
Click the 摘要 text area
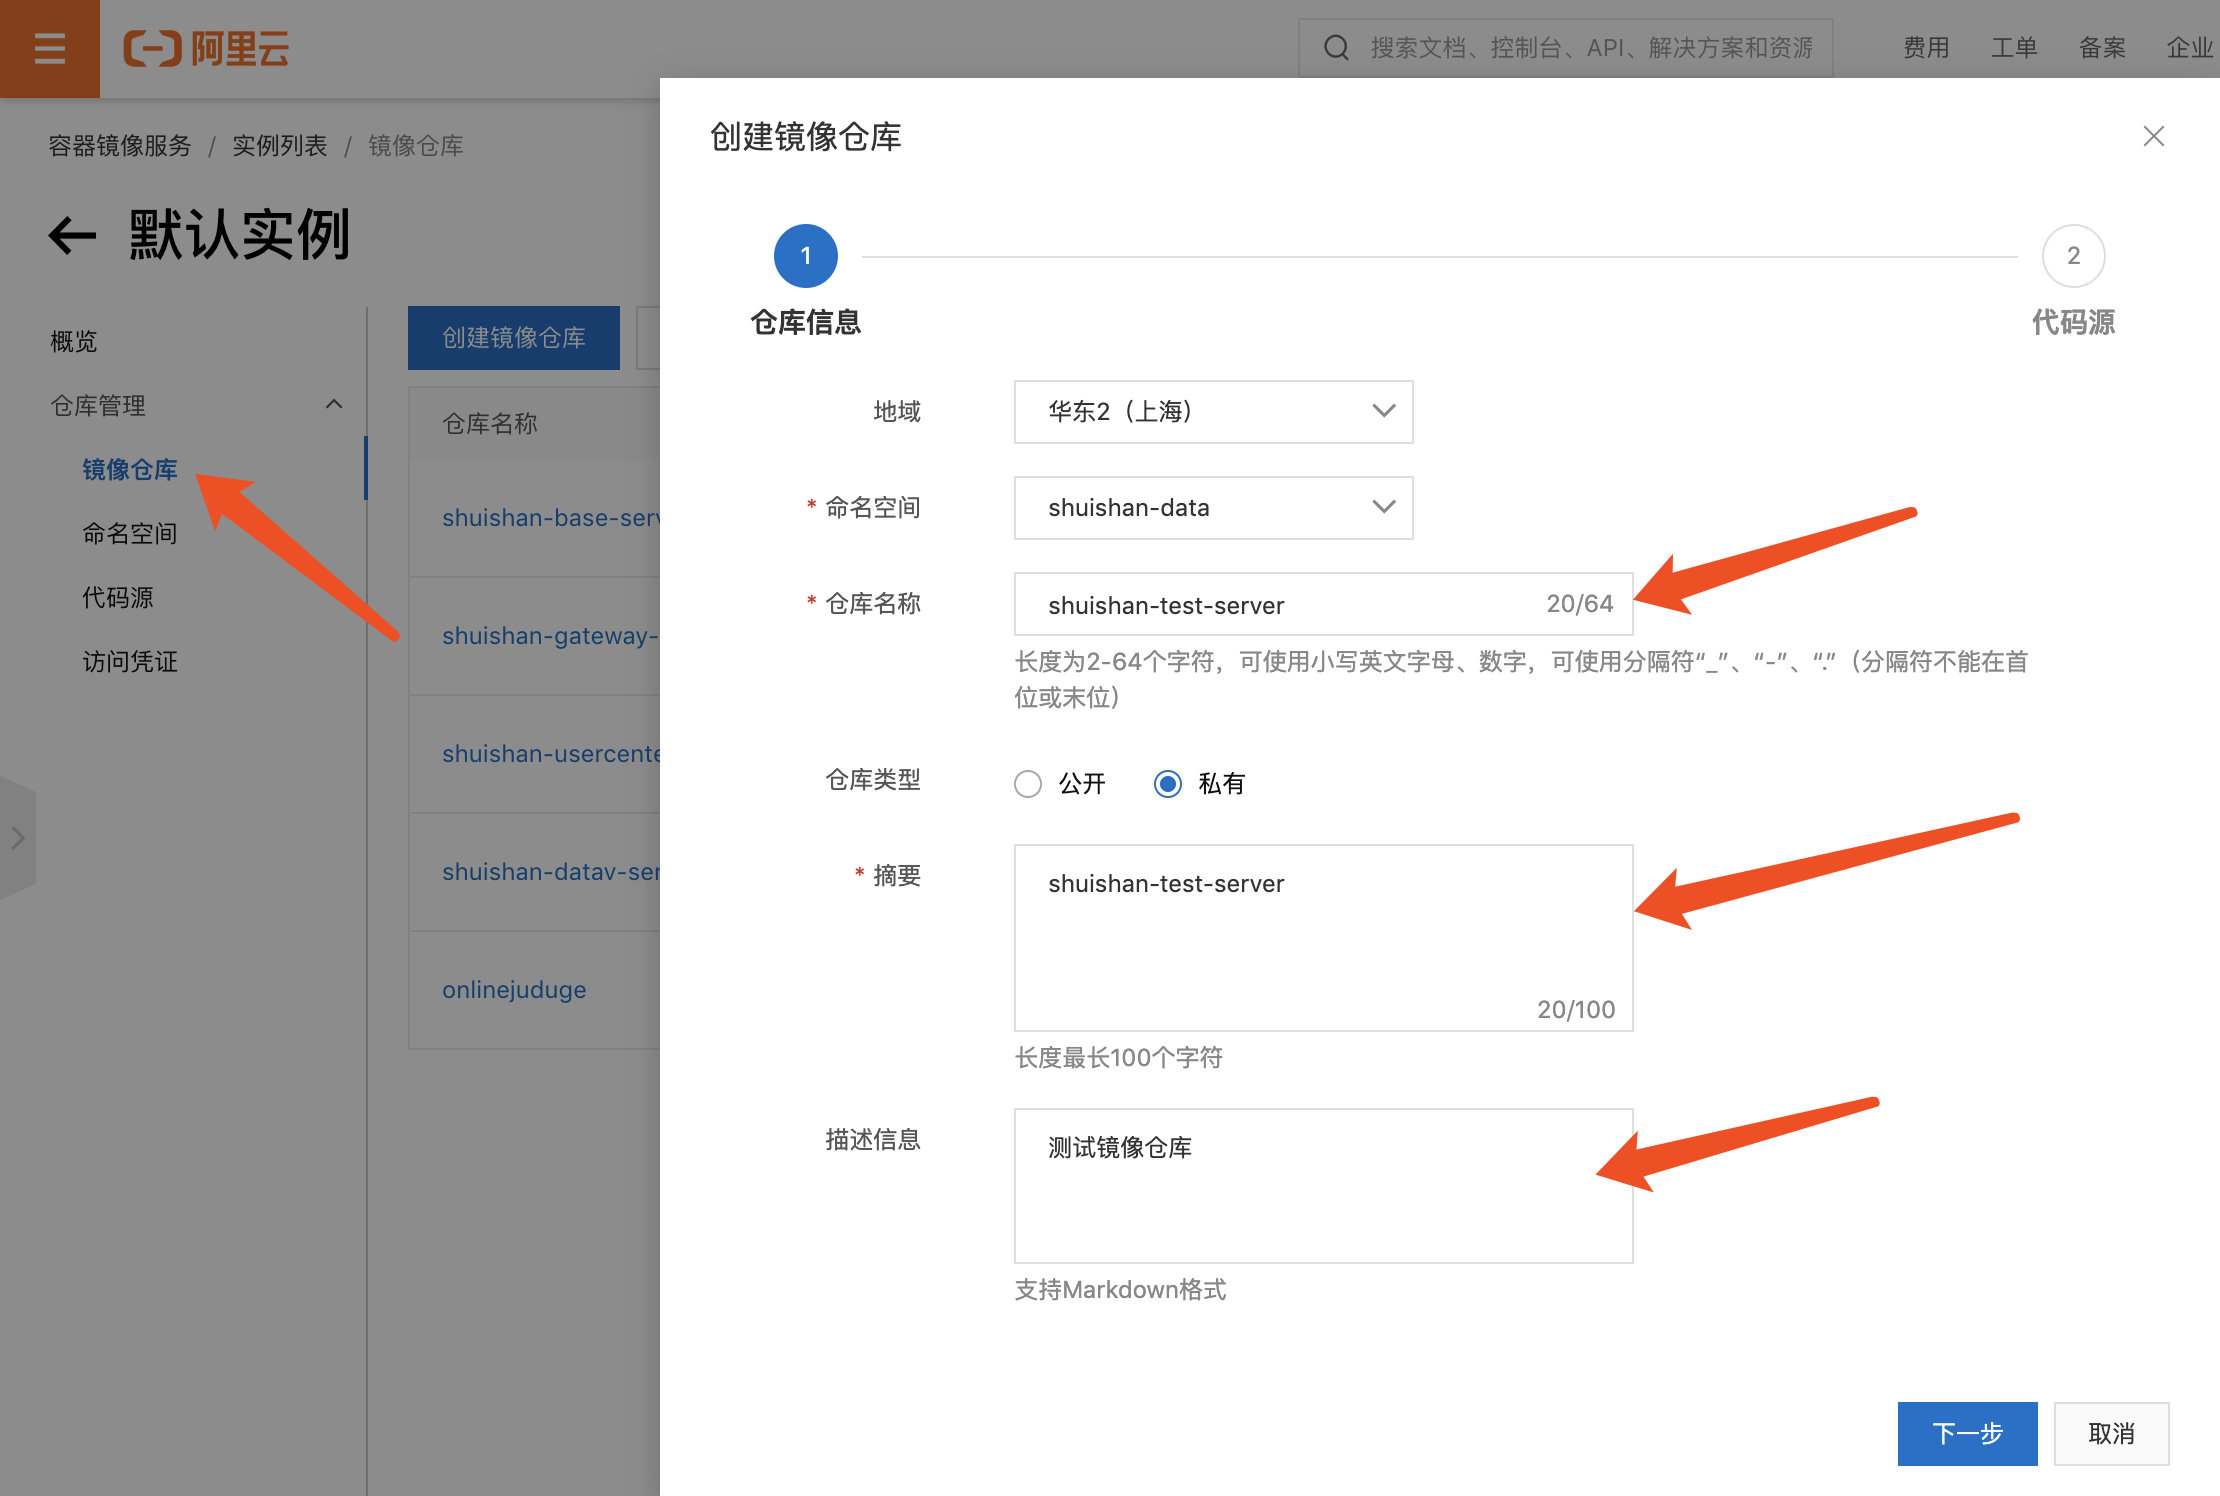(x=1323, y=938)
